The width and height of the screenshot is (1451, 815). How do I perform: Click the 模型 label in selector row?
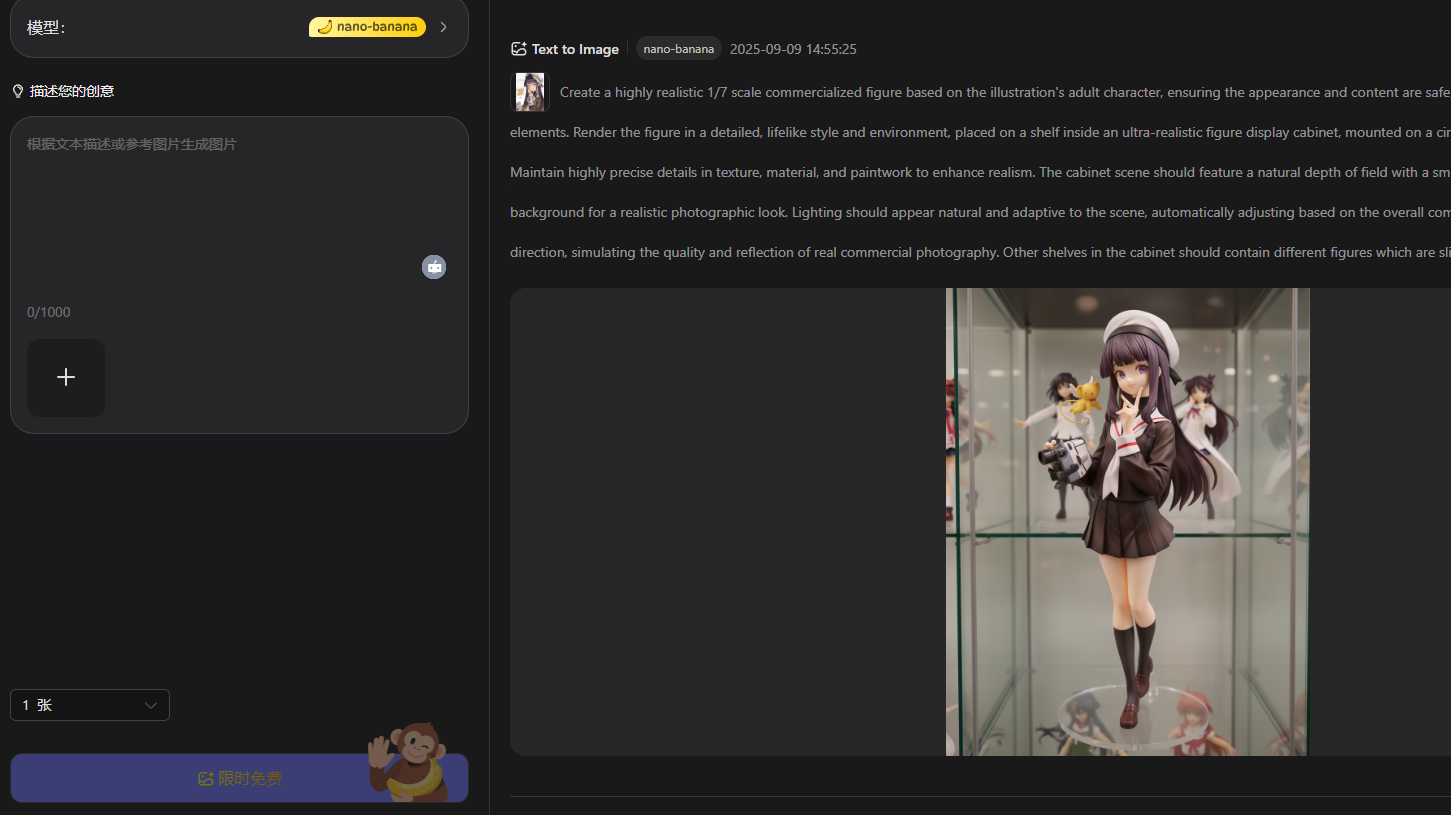tap(45, 28)
